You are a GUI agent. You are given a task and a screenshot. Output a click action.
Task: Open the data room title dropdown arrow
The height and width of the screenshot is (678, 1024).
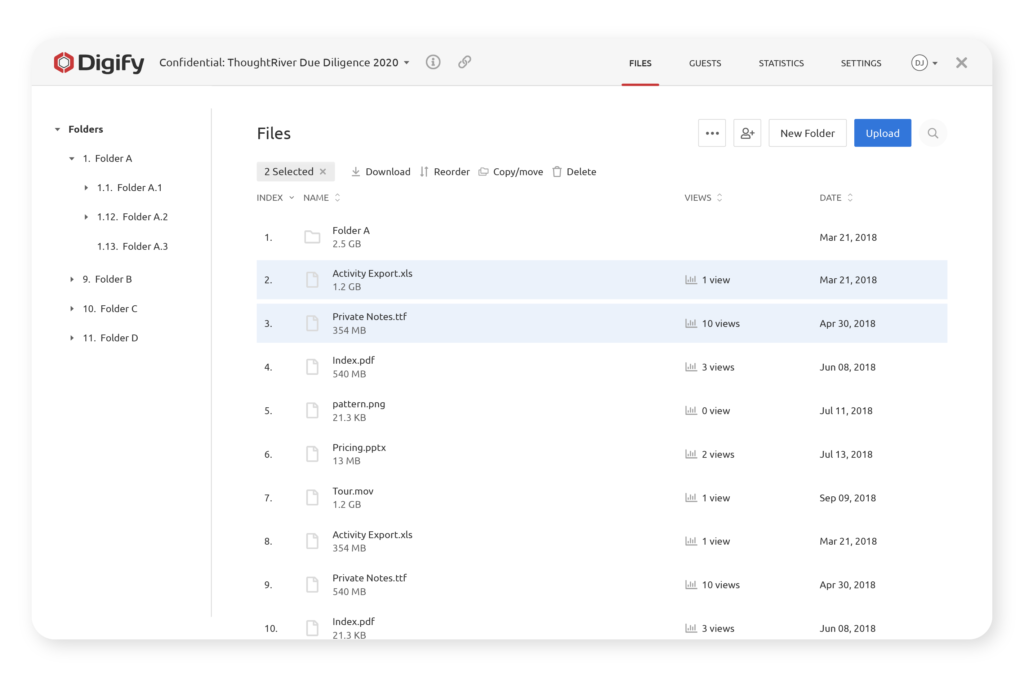[x=407, y=63]
